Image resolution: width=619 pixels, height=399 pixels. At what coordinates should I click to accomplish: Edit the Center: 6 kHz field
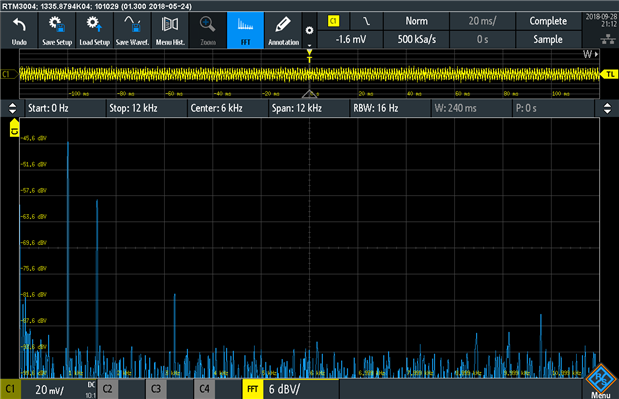click(x=228, y=108)
